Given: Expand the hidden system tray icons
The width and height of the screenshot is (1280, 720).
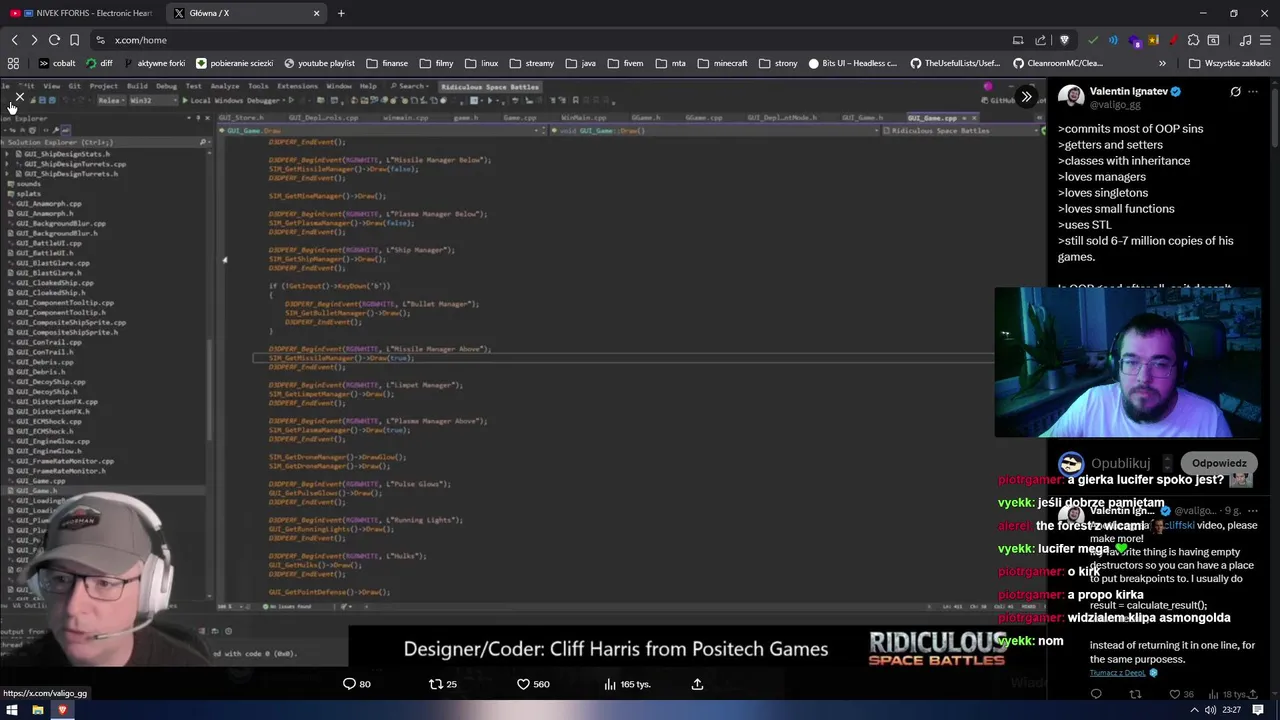Looking at the screenshot, I should [x=1194, y=710].
